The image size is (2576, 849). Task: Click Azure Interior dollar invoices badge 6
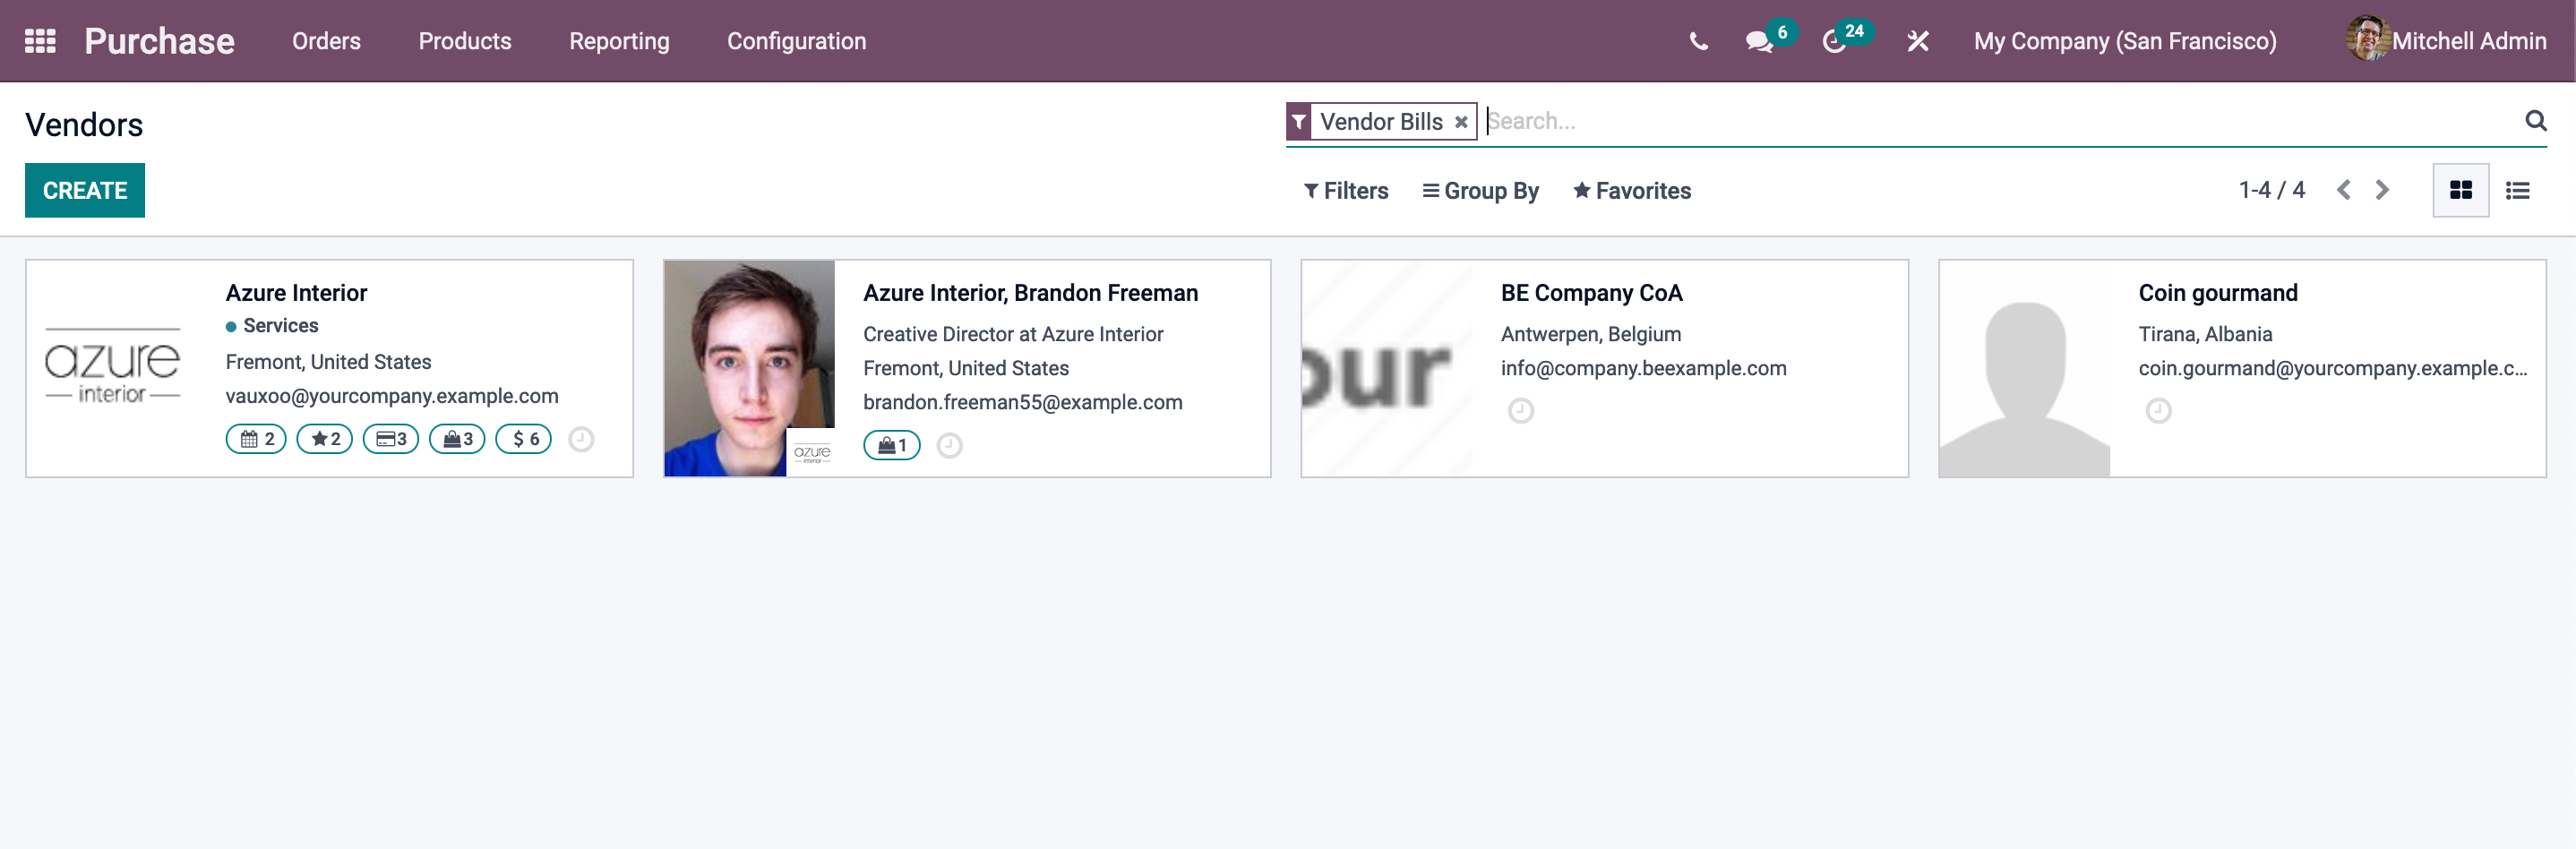click(524, 439)
